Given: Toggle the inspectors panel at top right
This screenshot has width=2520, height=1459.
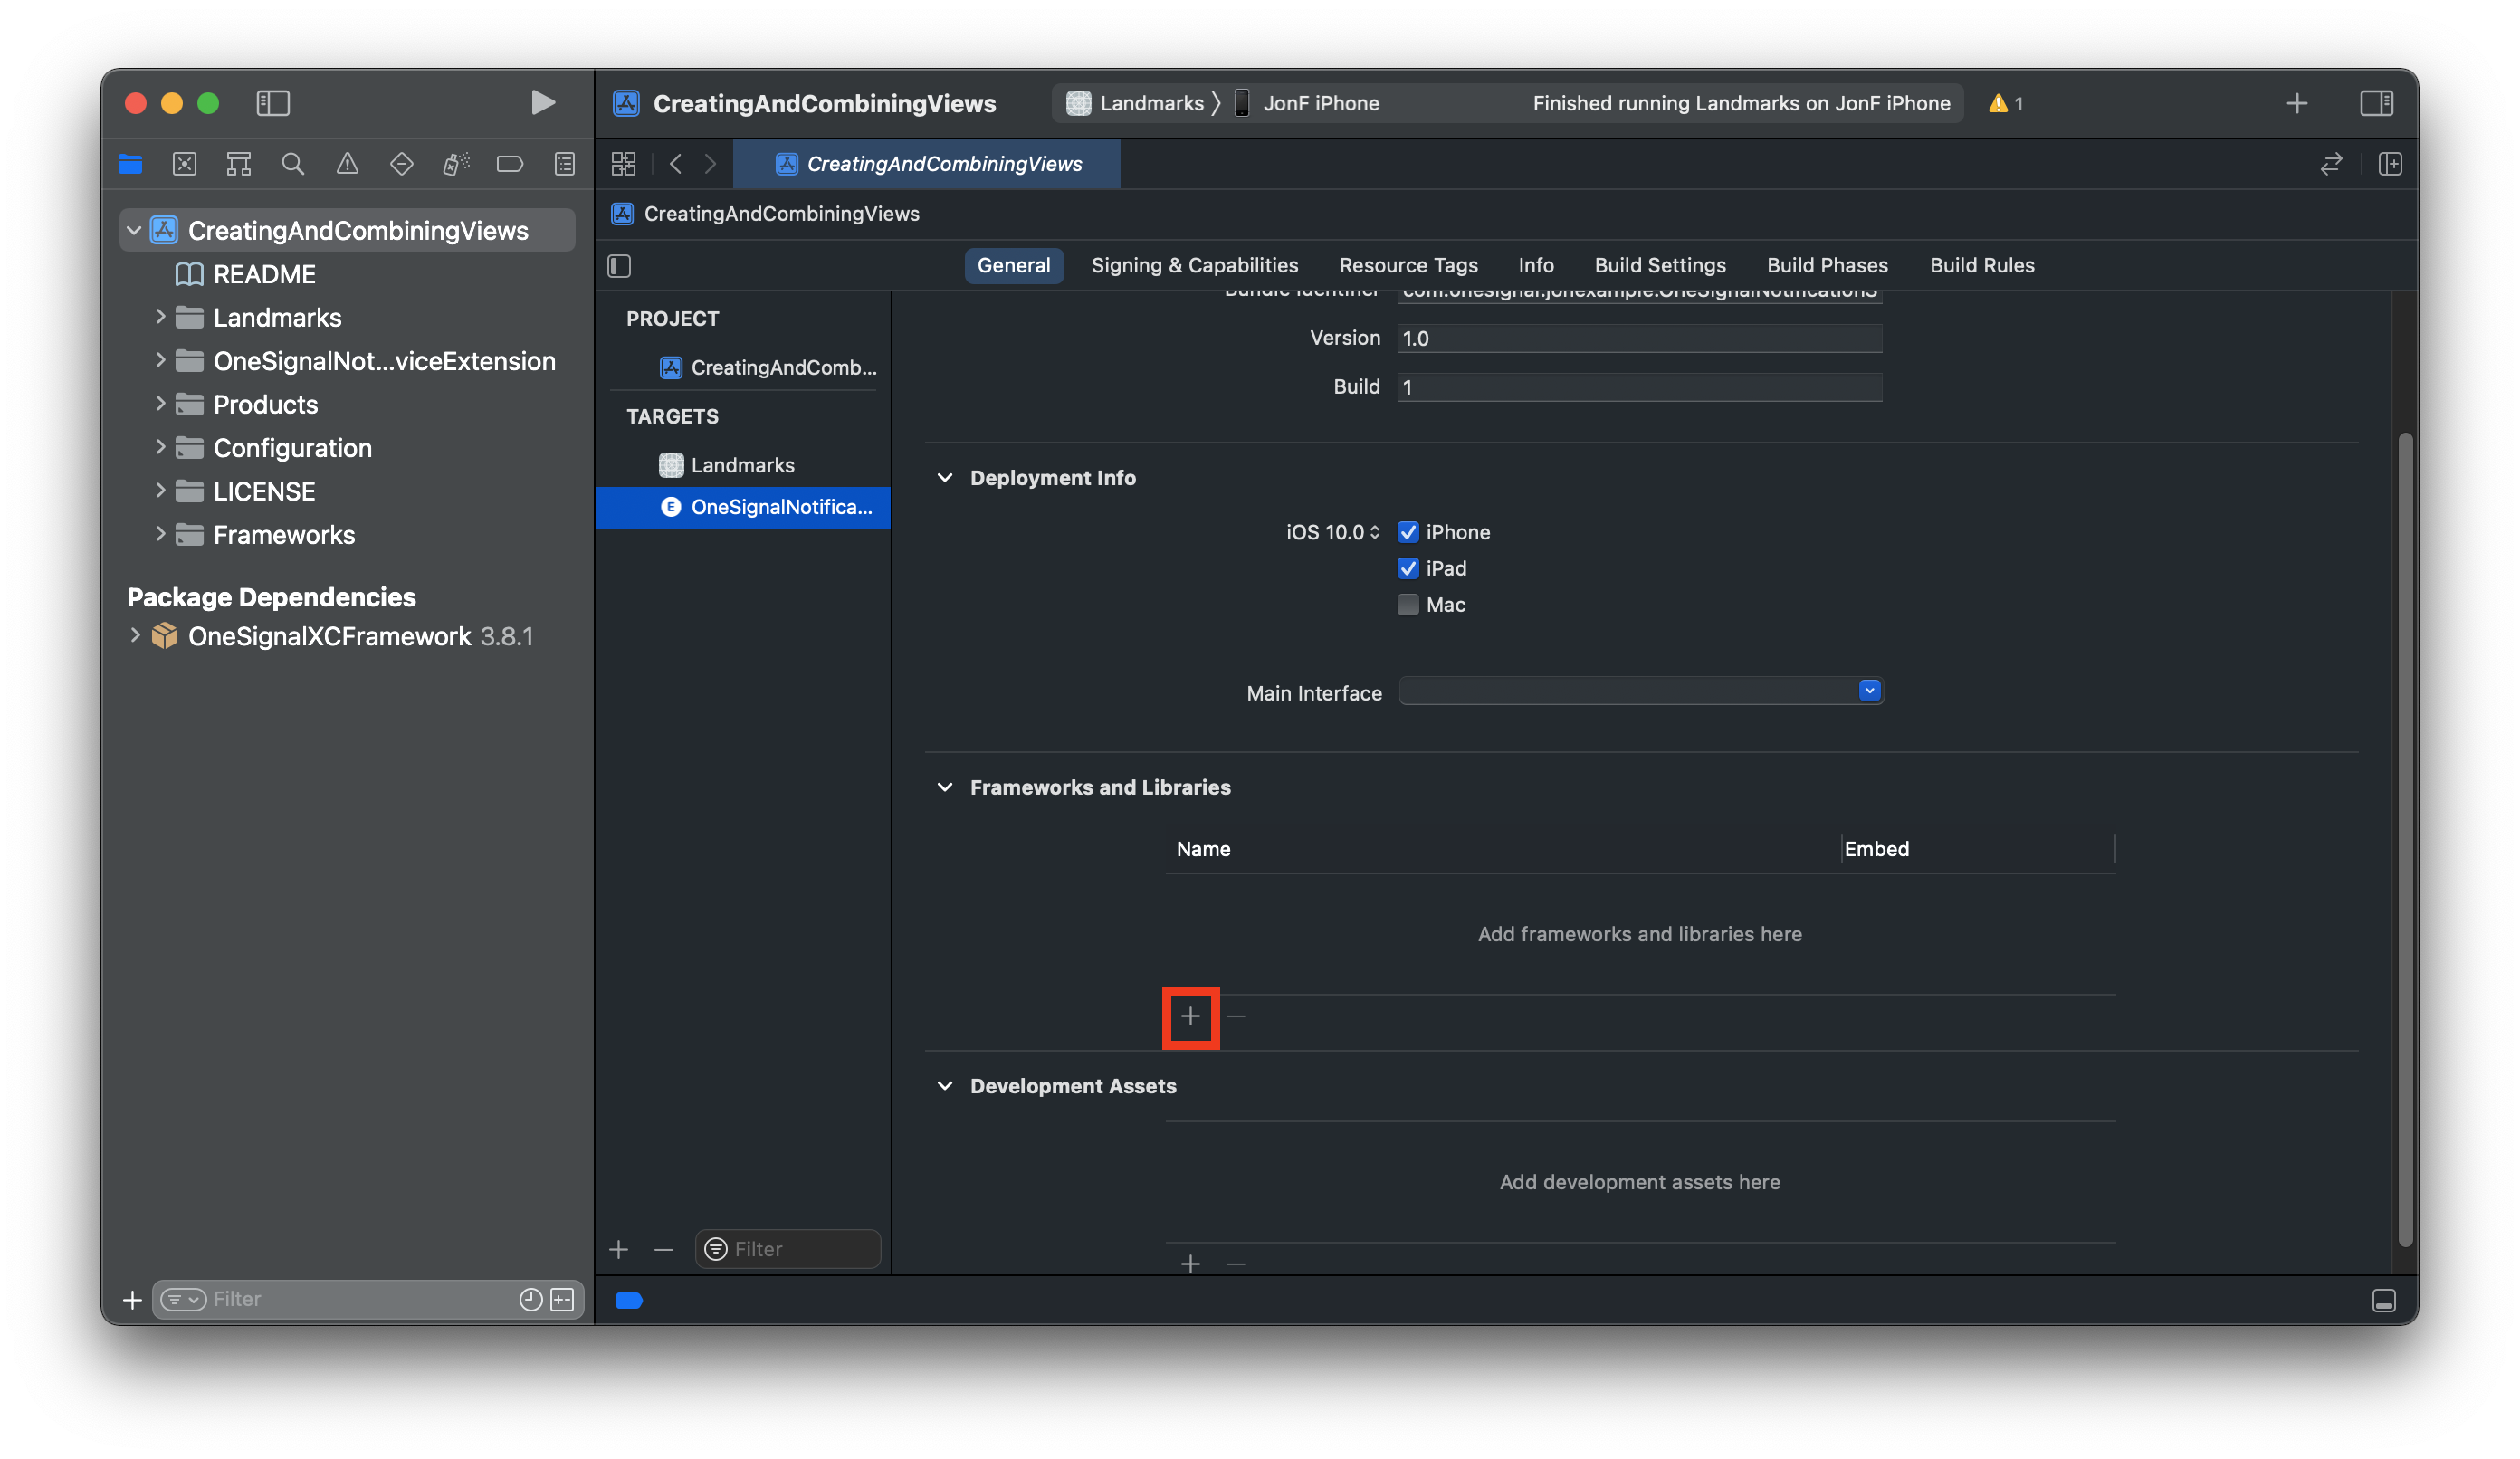Looking at the screenshot, I should pyautogui.click(x=2376, y=103).
